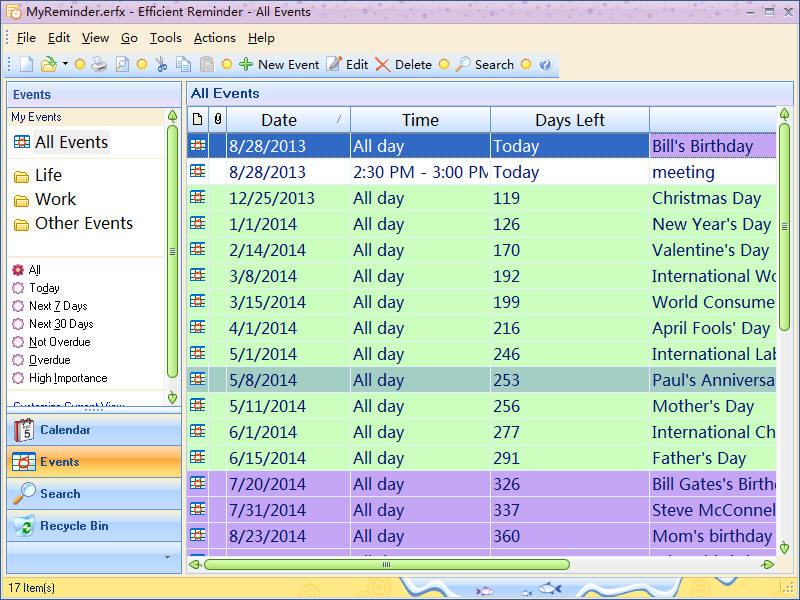Select the Today filter radio button

pyautogui.click(x=18, y=288)
